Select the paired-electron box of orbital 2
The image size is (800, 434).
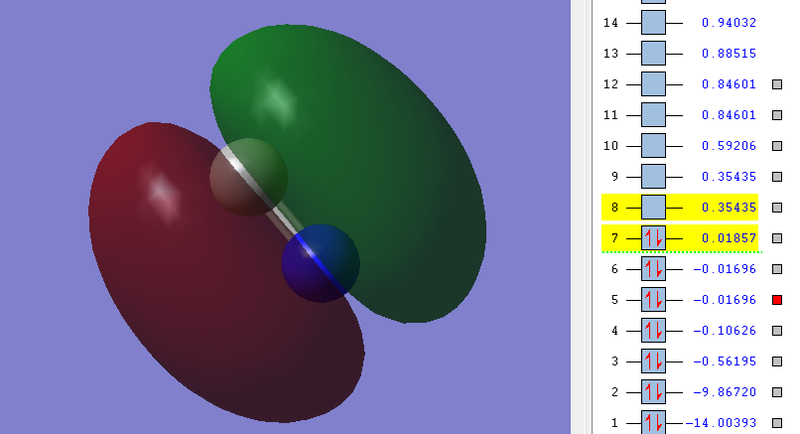[x=653, y=392]
